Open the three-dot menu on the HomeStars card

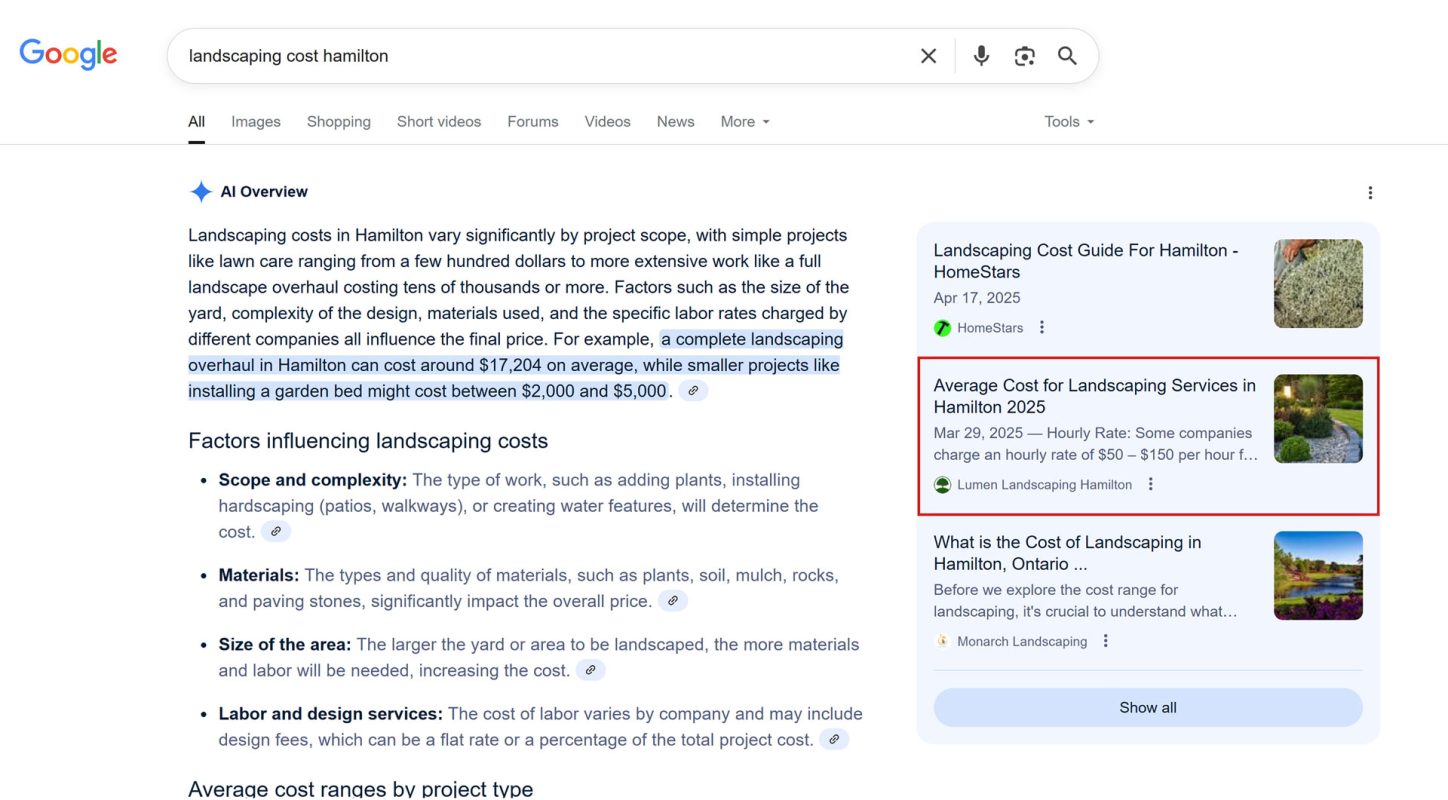coord(1041,327)
